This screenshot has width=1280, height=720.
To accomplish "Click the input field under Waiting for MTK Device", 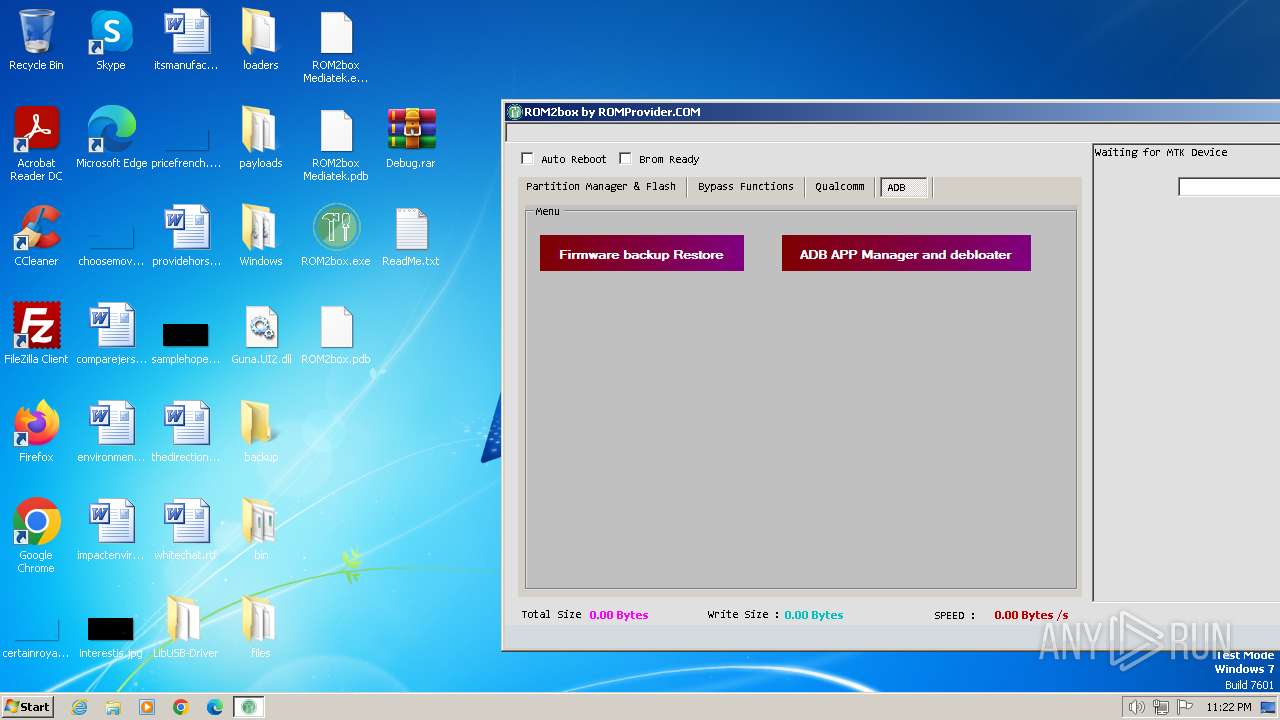I will coord(1229,187).
